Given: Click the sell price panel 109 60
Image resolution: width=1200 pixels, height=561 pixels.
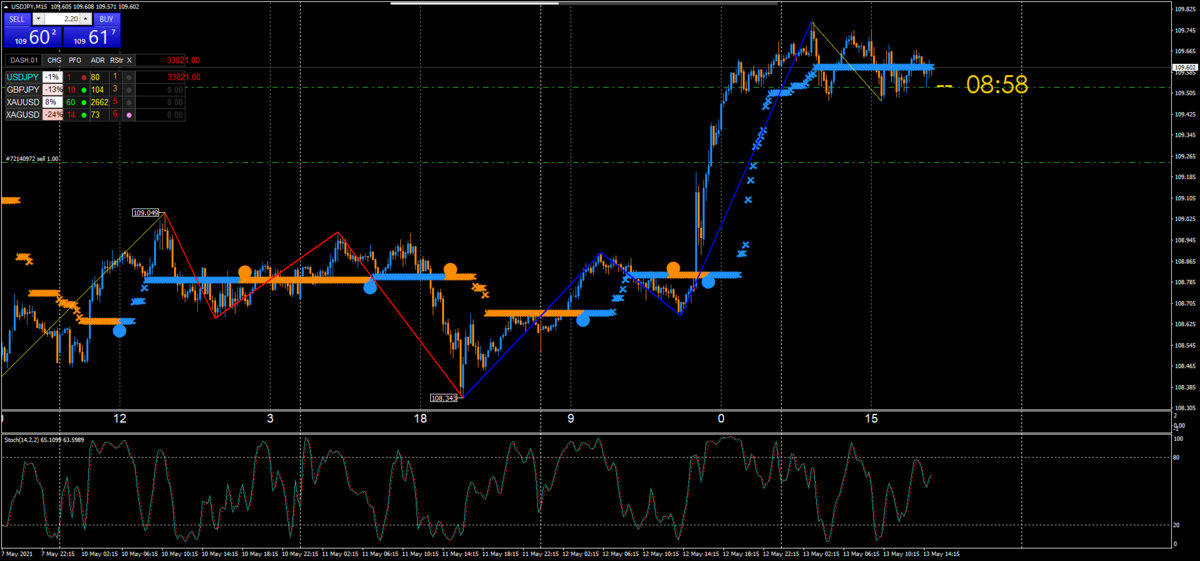Looking at the screenshot, I should (x=33, y=37).
